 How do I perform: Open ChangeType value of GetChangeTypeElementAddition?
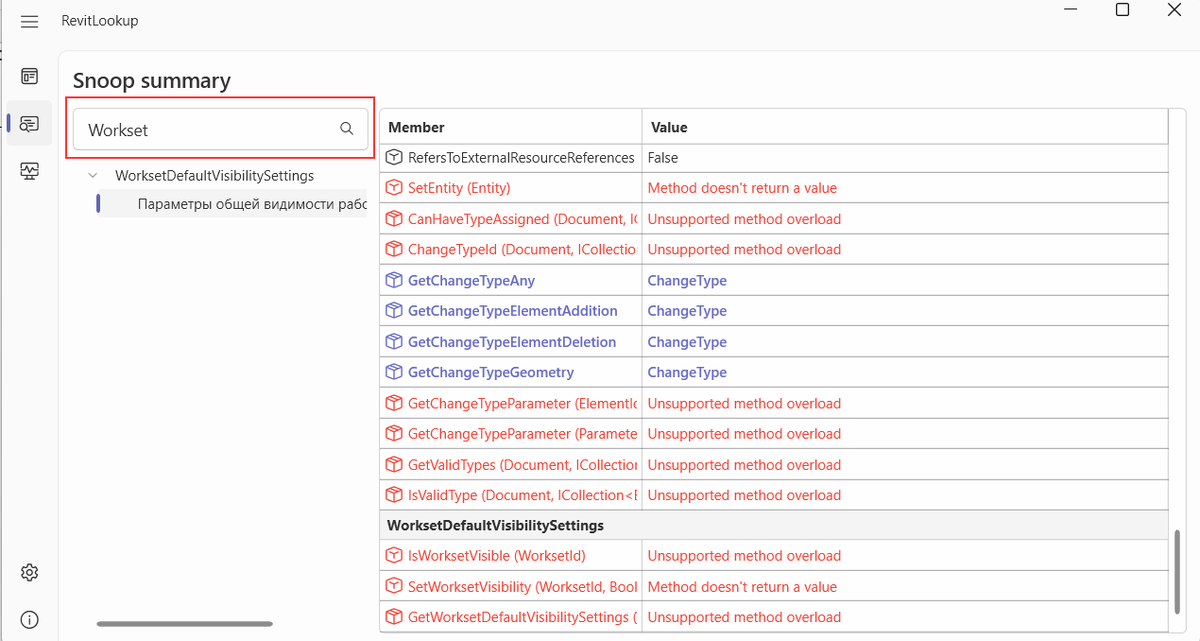687,311
